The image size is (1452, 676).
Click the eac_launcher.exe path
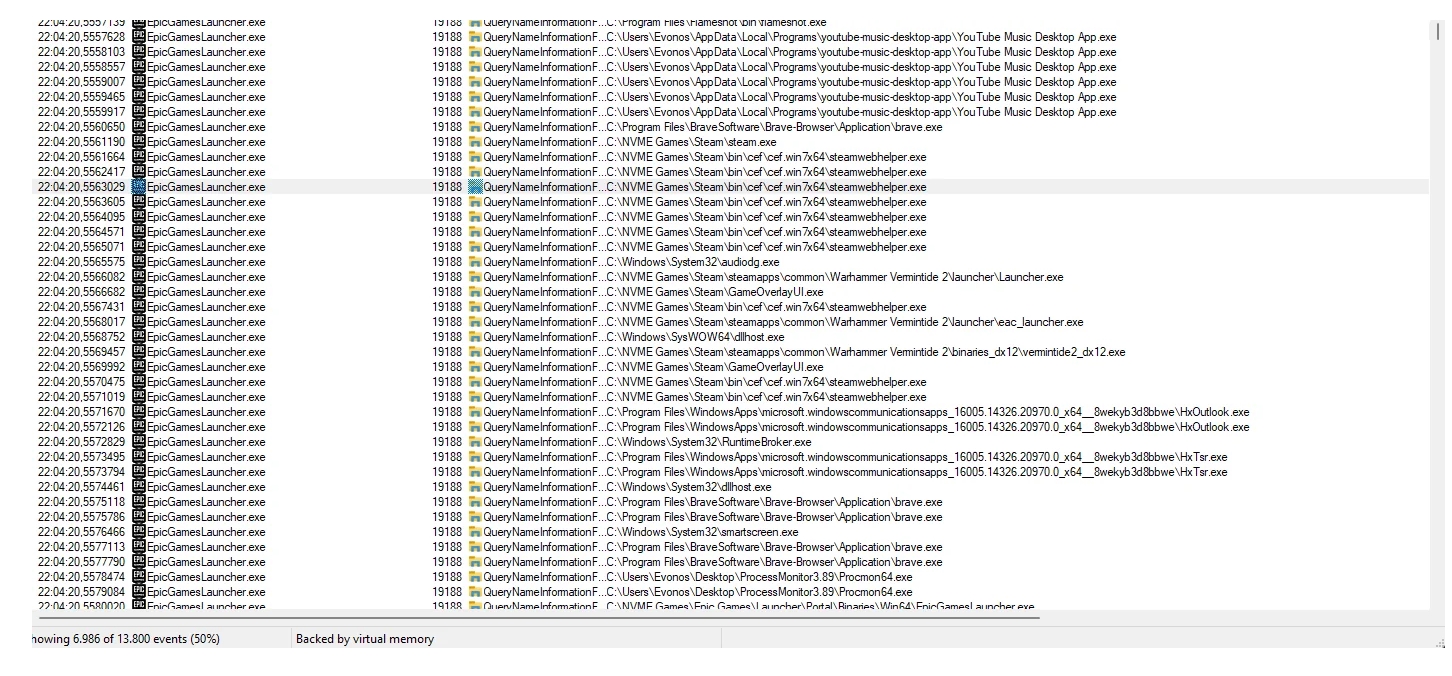click(845, 322)
